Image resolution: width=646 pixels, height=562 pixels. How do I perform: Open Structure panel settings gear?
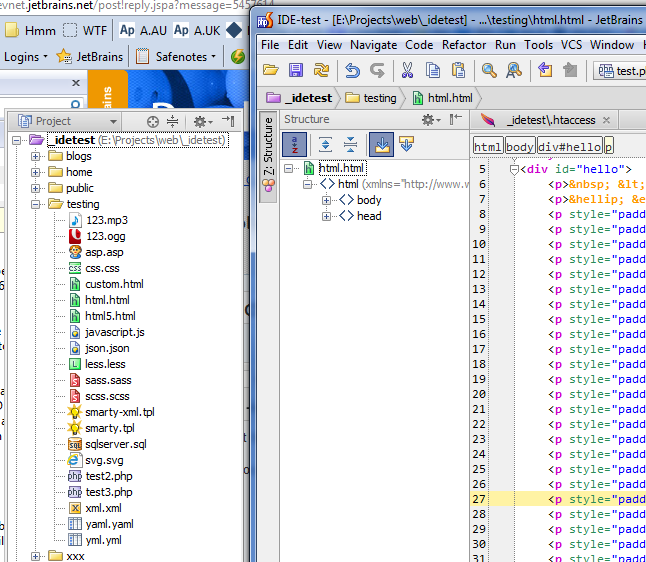[431, 120]
